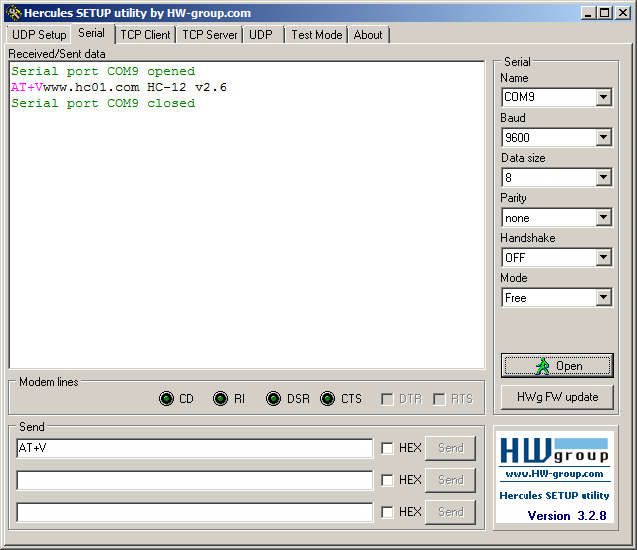This screenshot has width=637, height=550.
Task: Click the second empty send field
Action: tap(195, 481)
